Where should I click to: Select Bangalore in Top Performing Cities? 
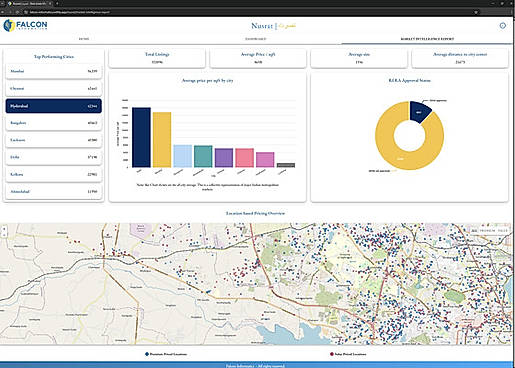pyautogui.click(x=54, y=123)
